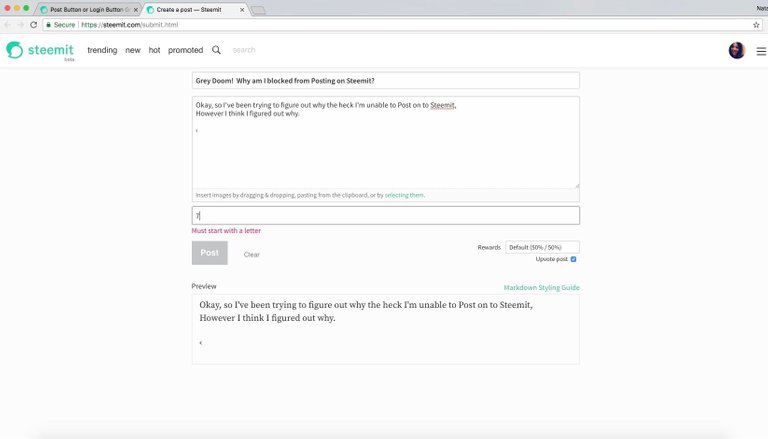Close the Create a post tab
Viewport: 768px width, 439px height.
point(242,10)
